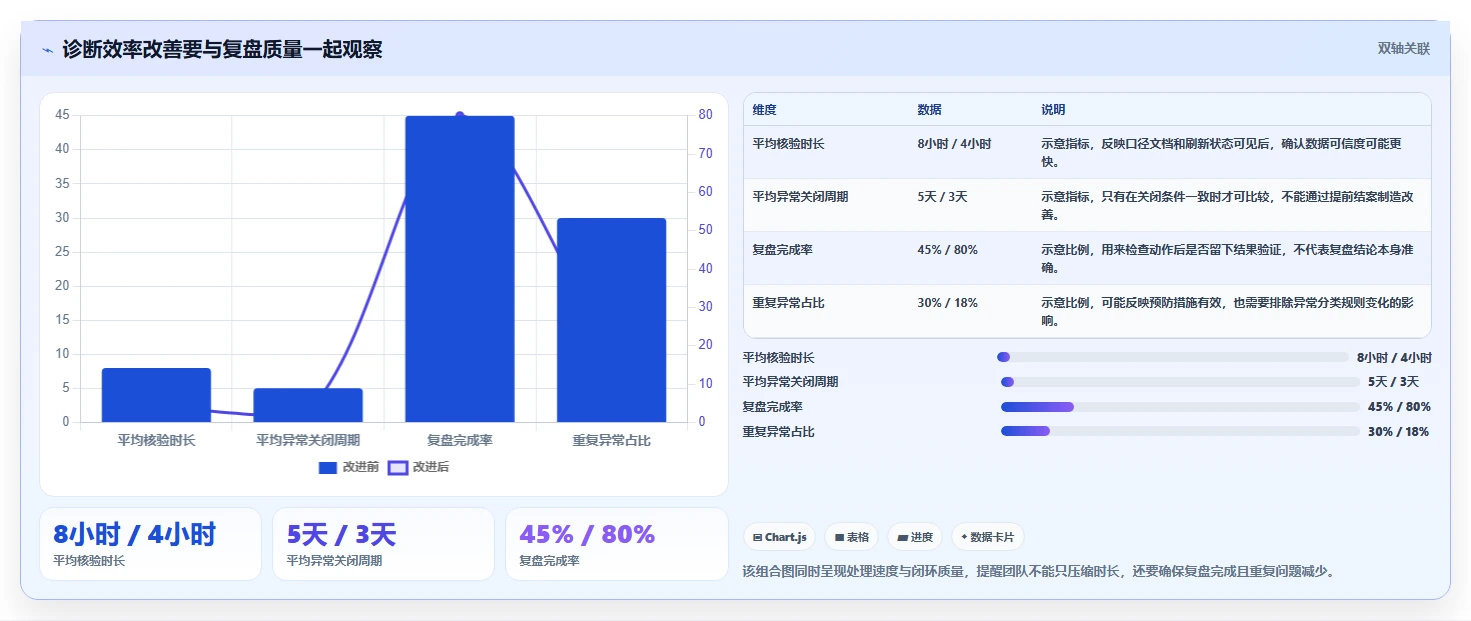Select the 数据卡片 tag chip
This screenshot has width=1471, height=621.
[x=987, y=537]
